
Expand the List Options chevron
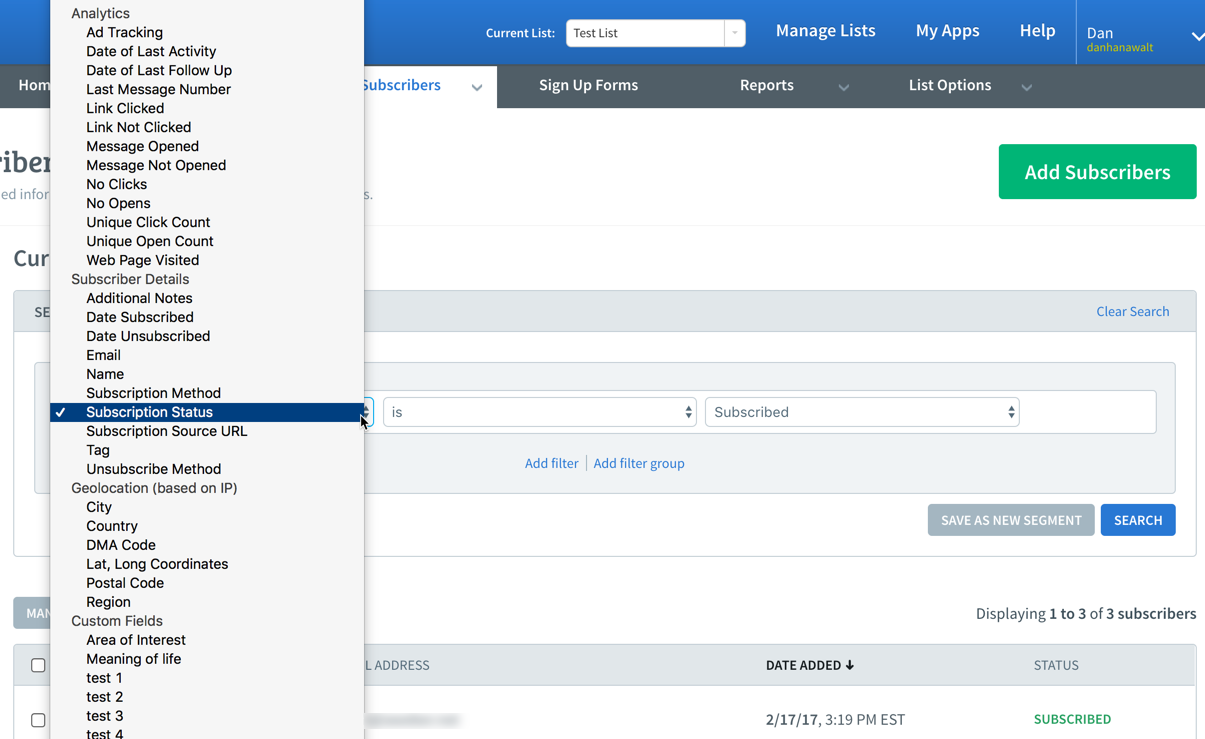[1026, 88]
